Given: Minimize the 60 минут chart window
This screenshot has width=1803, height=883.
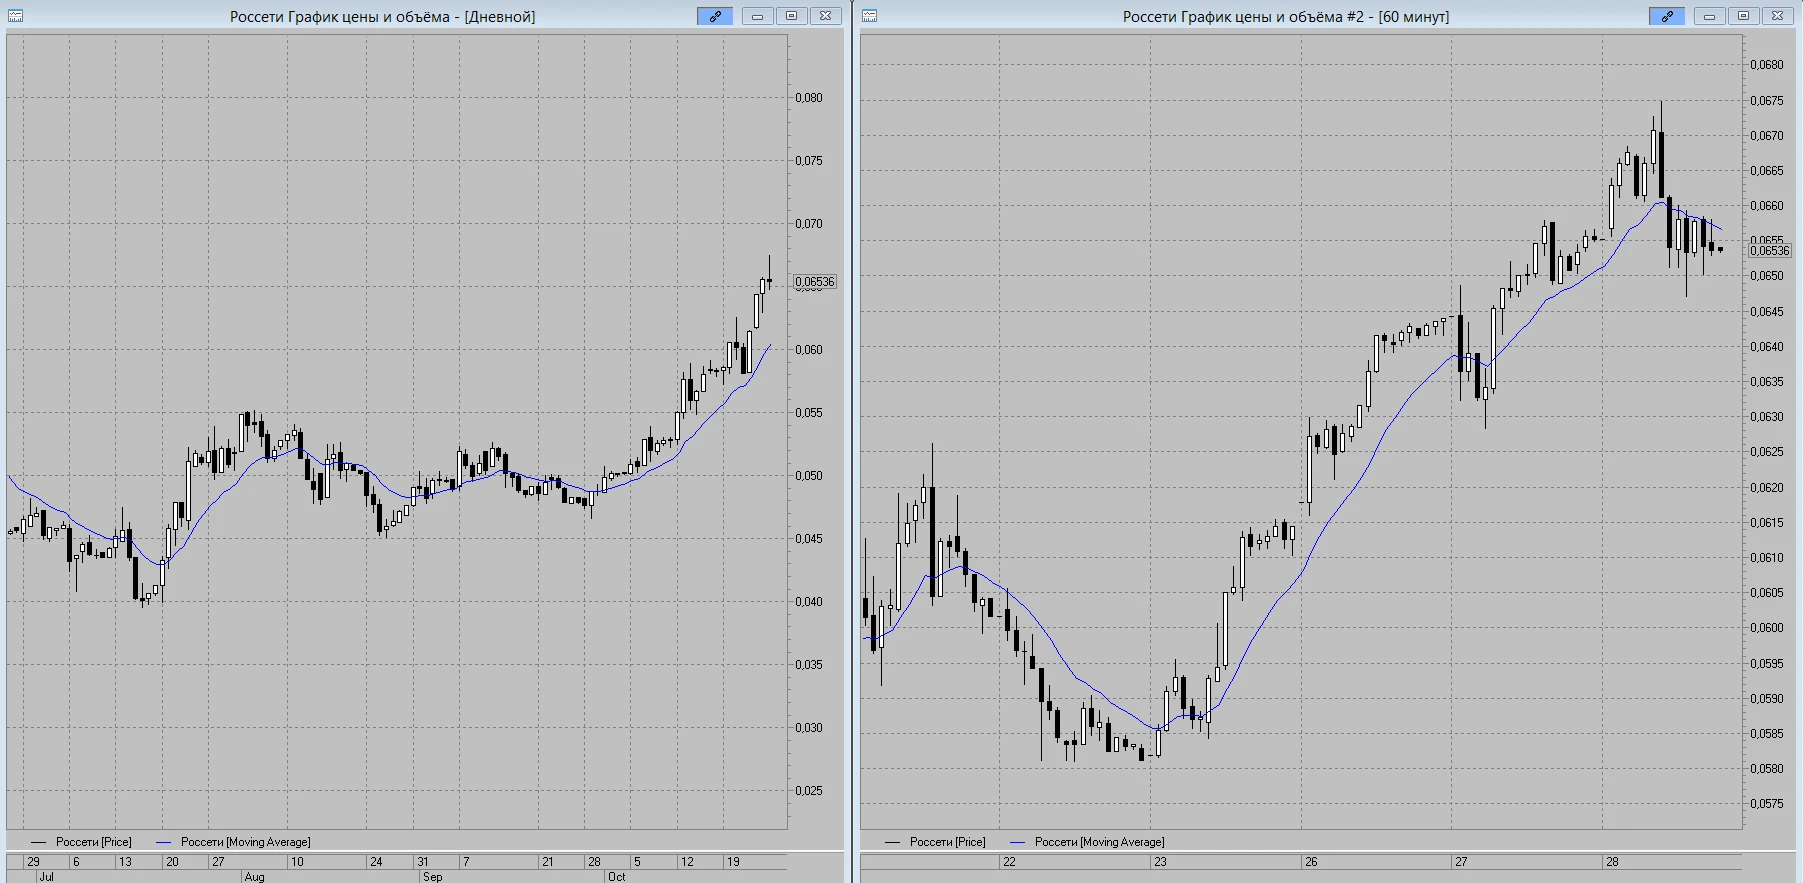Looking at the screenshot, I should [1709, 16].
